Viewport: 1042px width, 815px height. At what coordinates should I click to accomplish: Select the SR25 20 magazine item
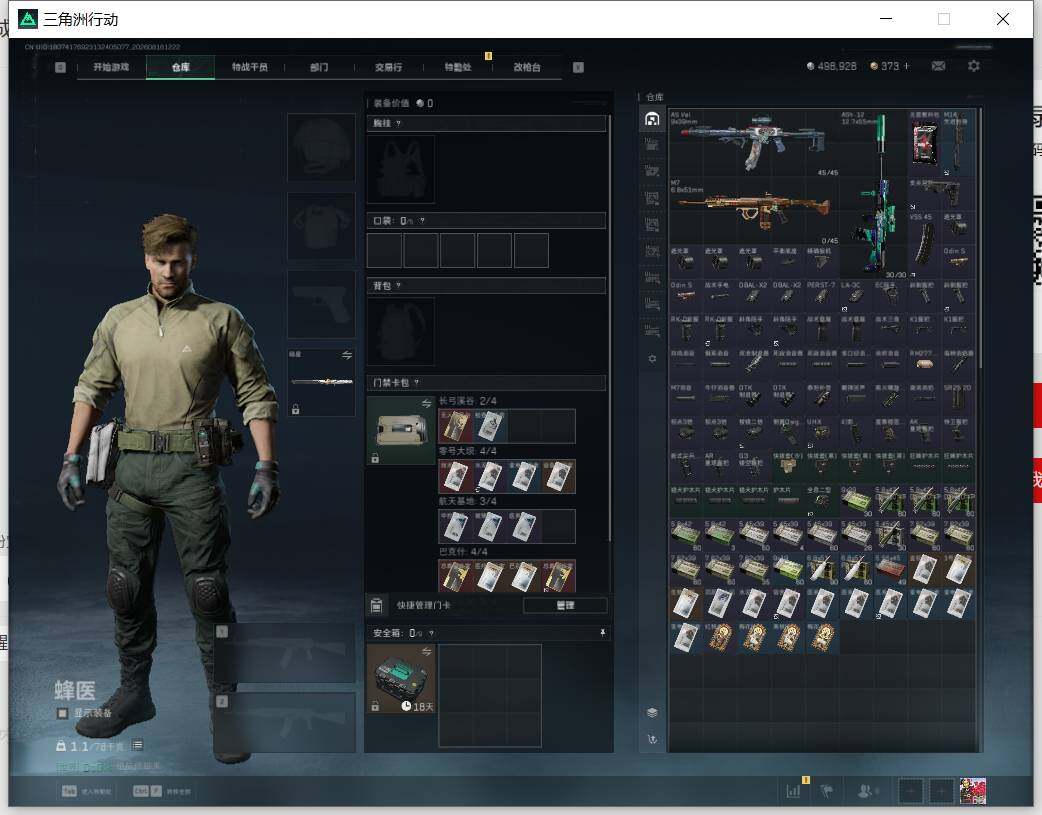coord(958,399)
